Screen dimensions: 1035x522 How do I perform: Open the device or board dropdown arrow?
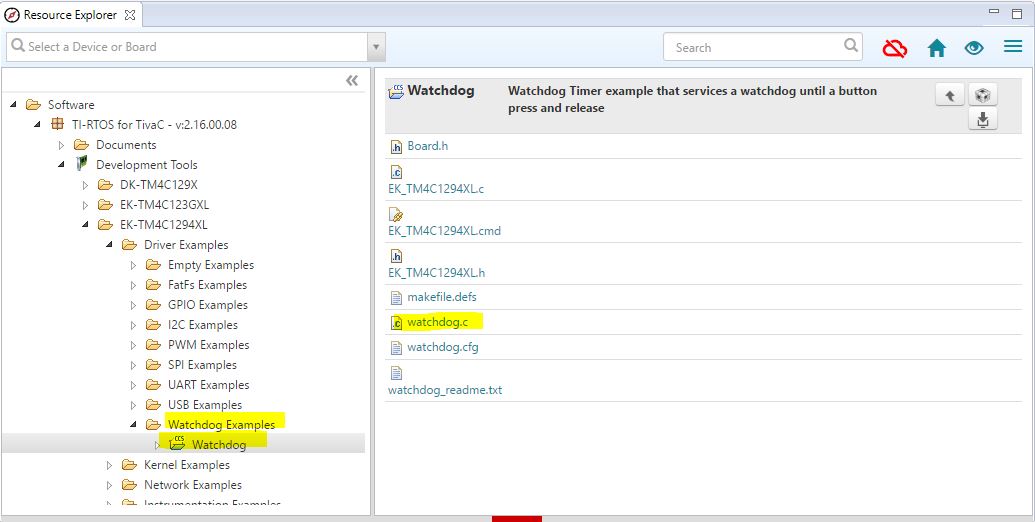tap(376, 47)
